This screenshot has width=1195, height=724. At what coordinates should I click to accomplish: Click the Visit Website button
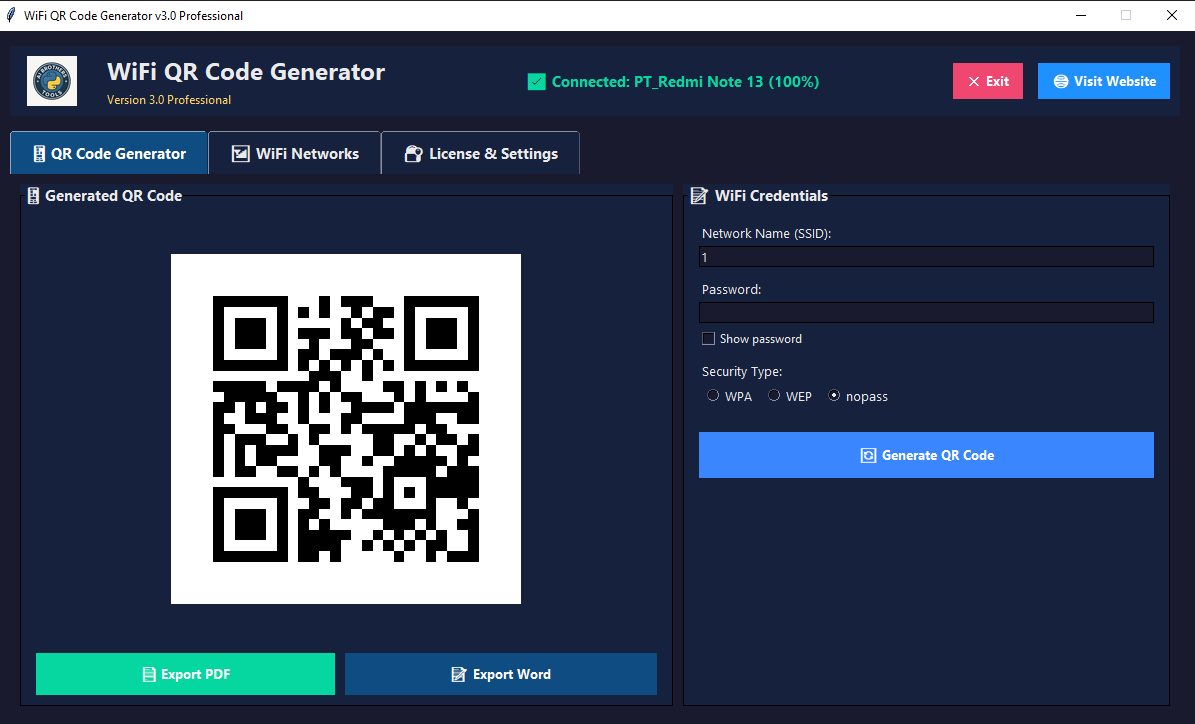point(1104,81)
